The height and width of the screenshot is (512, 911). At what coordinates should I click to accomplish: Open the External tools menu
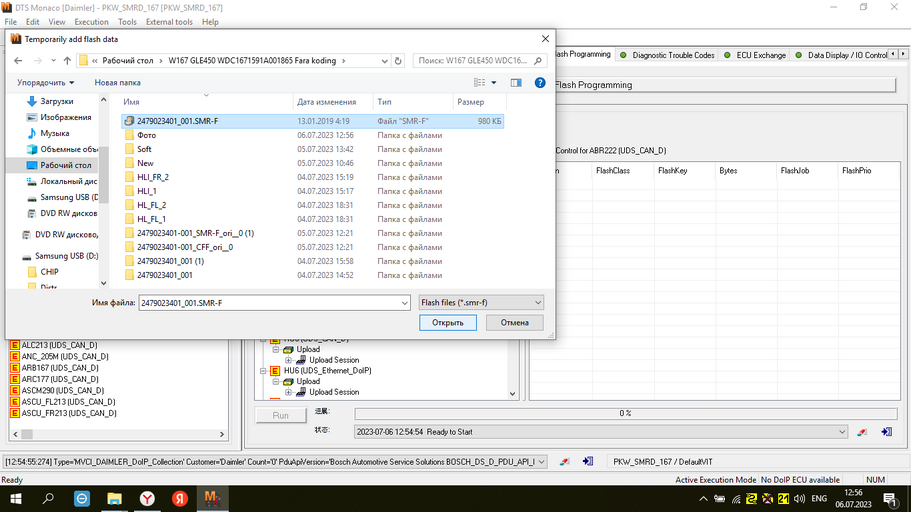click(169, 22)
